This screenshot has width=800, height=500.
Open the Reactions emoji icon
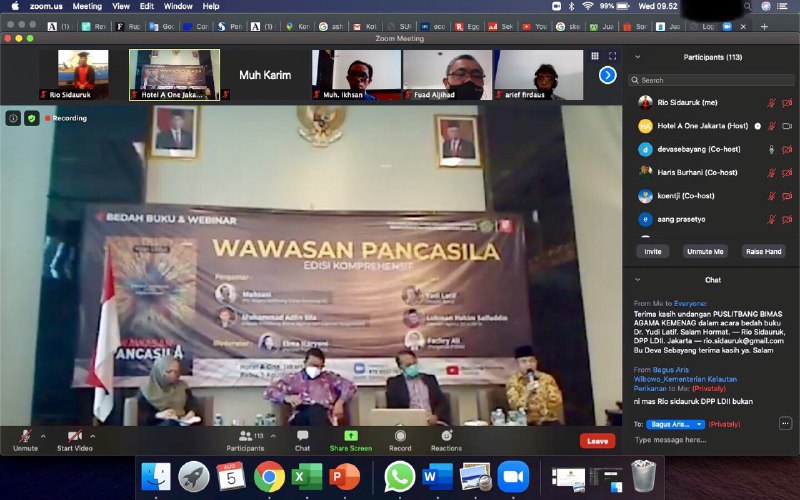pyautogui.click(x=446, y=436)
